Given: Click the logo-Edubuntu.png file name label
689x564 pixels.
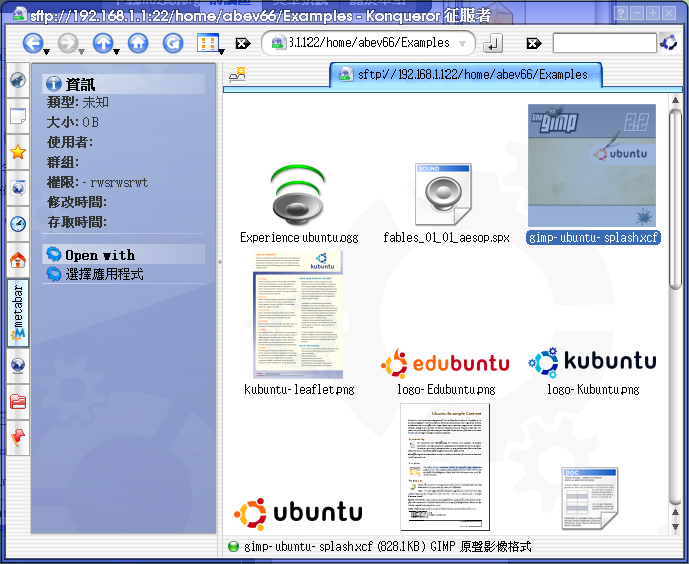Looking at the screenshot, I should coord(446,389).
